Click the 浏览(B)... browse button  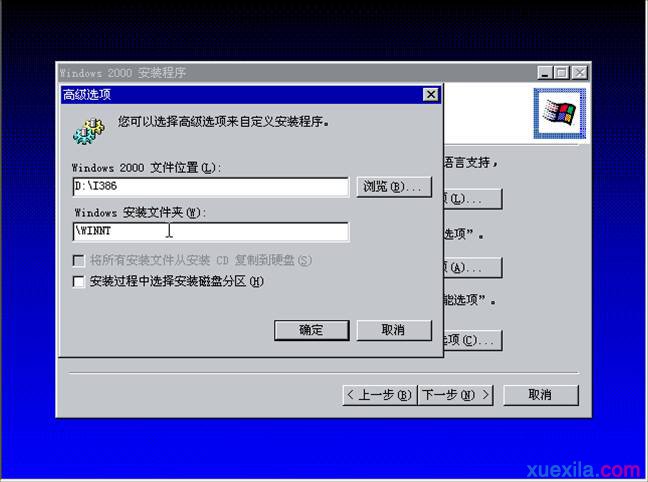coord(394,187)
